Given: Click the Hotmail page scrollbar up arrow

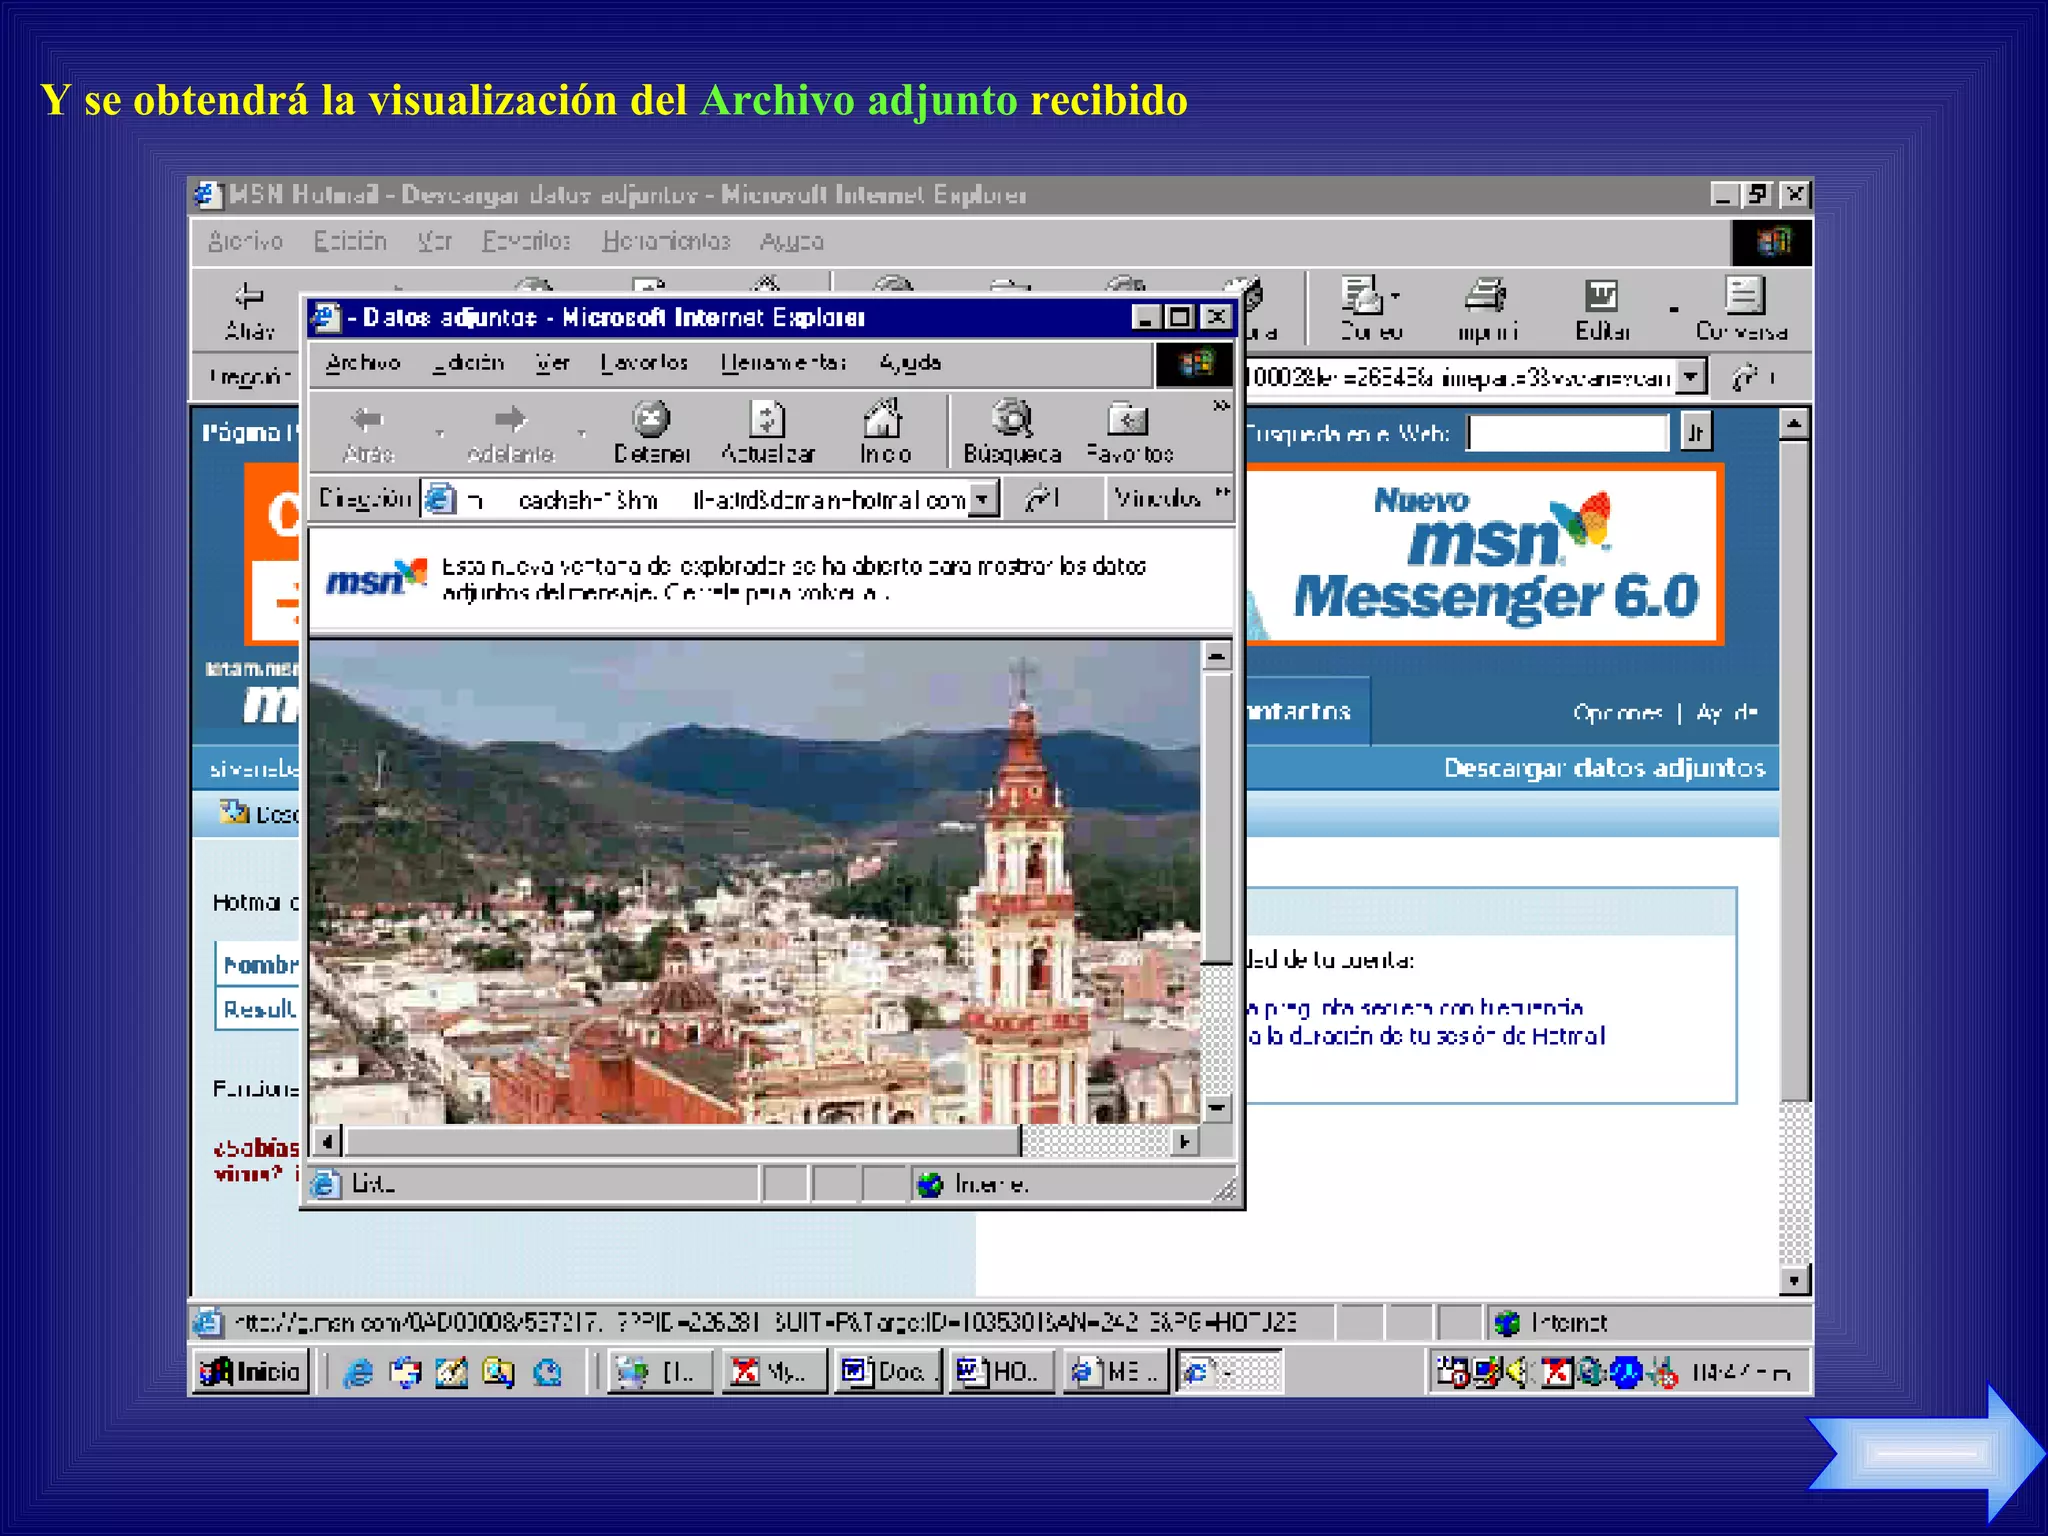Looking at the screenshot, I should [x=1795, y=425].
